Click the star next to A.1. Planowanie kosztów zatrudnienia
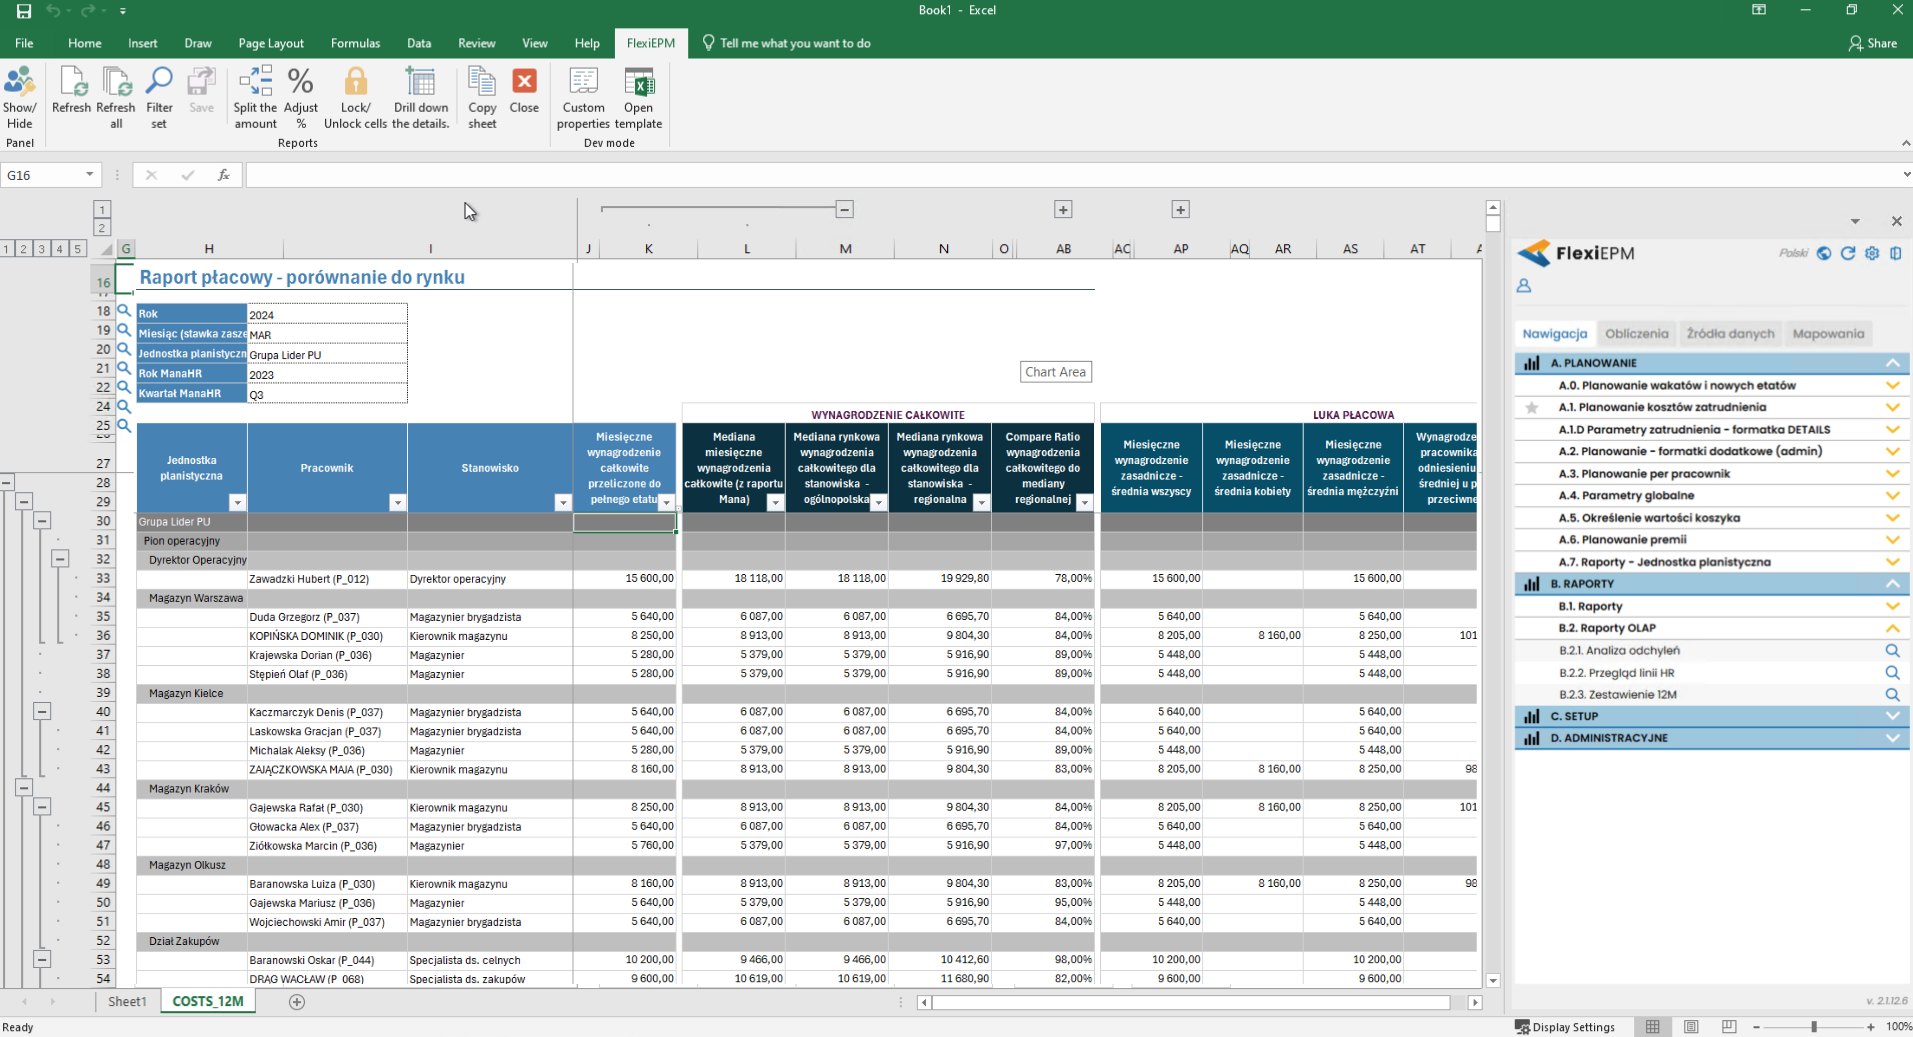Viewport: 1913px width, 1037px height. coord(1532,408)
